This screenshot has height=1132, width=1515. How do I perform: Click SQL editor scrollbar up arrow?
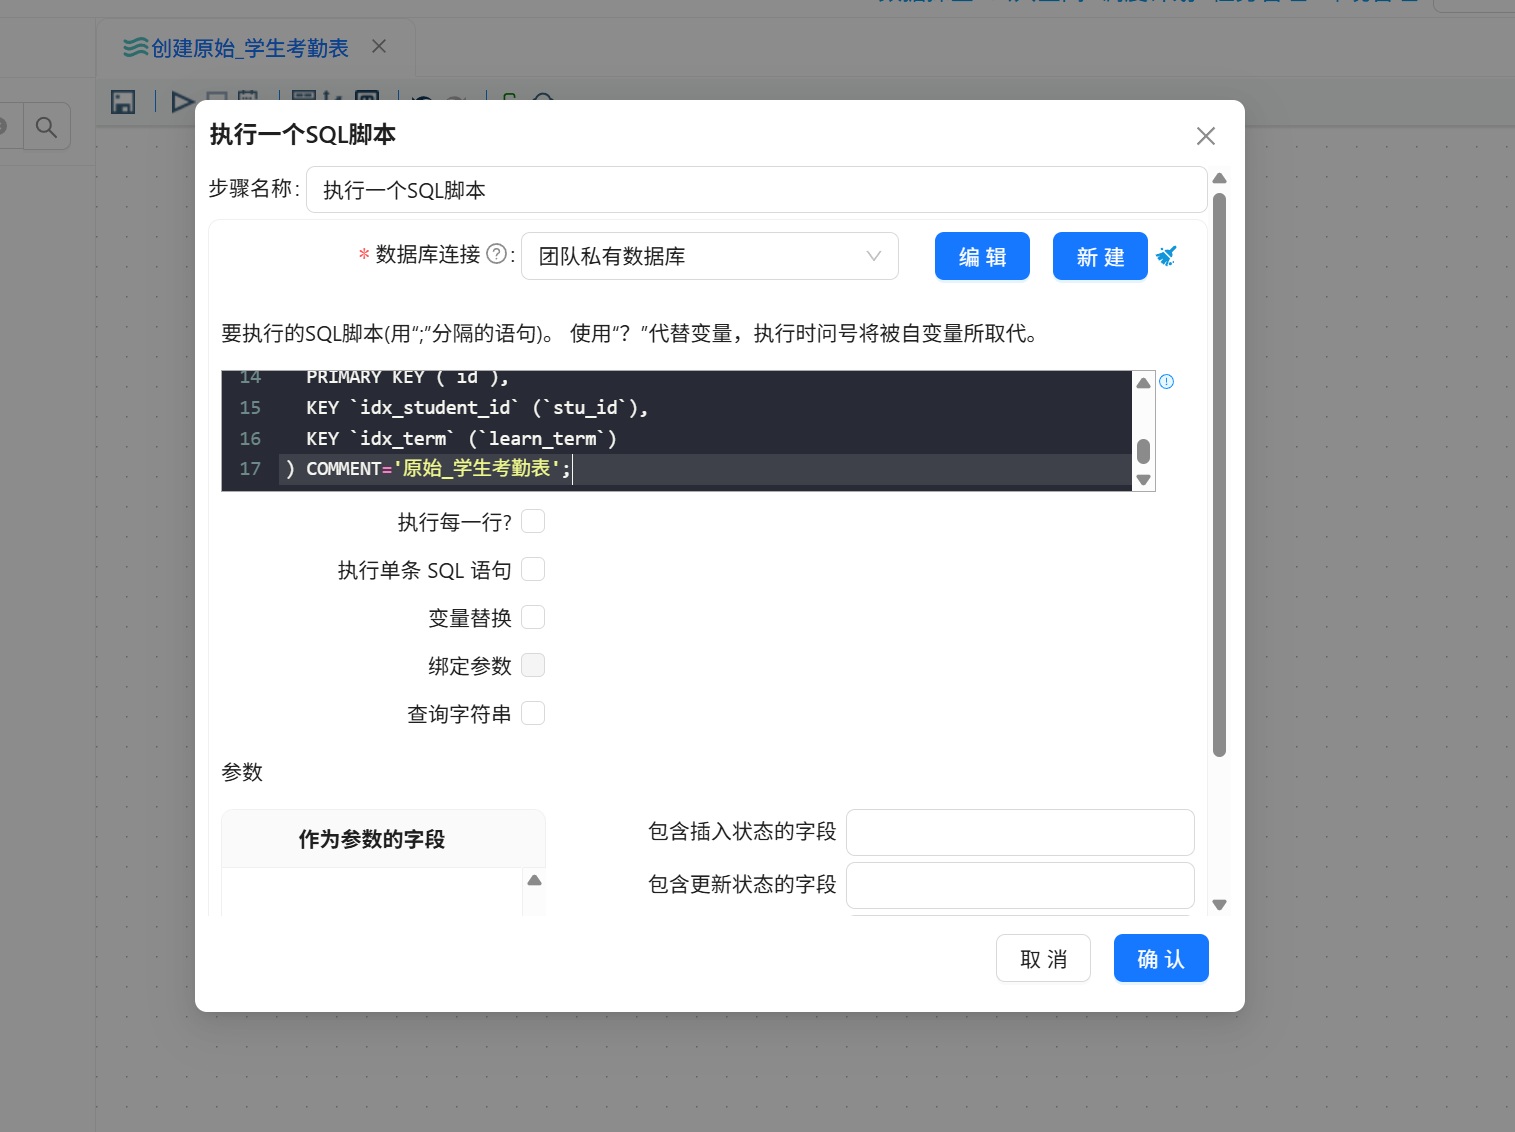pyautogui.click(x=1143, y=384)
